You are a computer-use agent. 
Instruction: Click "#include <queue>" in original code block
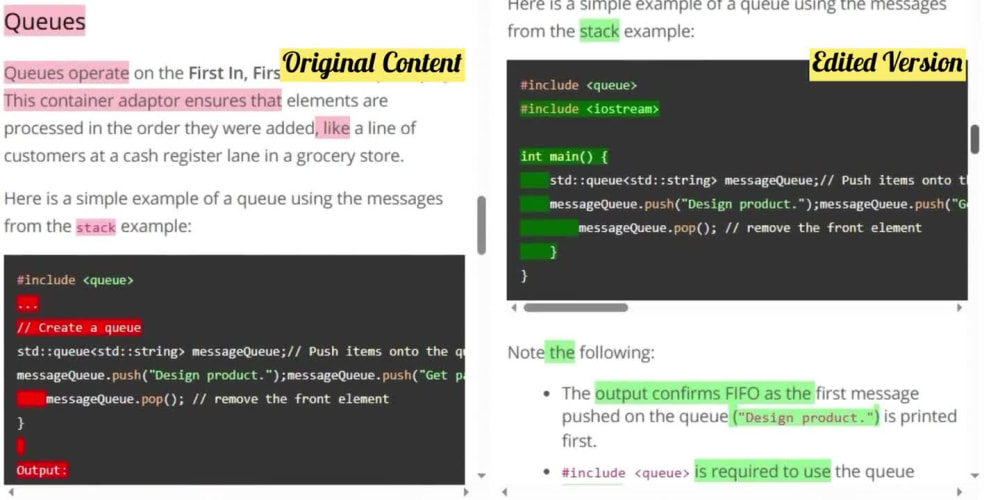pyautogui.click(x=75, y=280)
